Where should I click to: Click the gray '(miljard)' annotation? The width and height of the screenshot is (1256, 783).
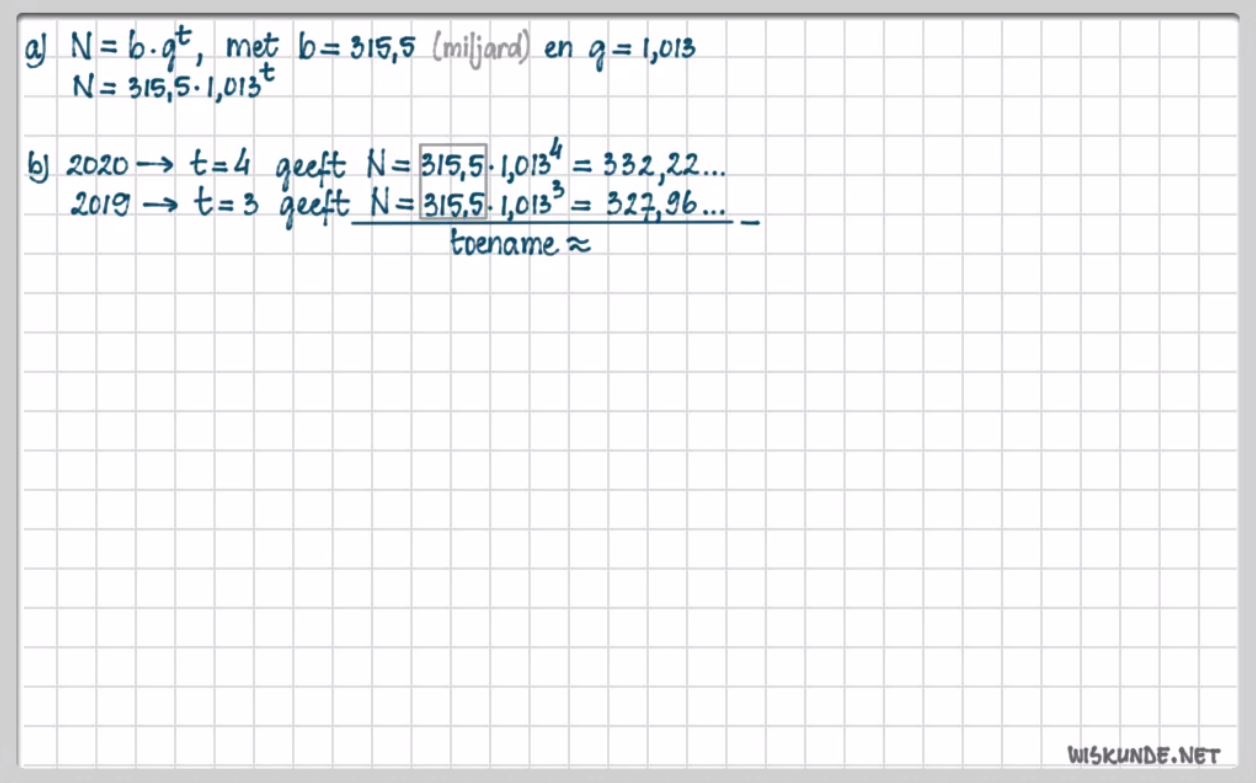(481, 48)
